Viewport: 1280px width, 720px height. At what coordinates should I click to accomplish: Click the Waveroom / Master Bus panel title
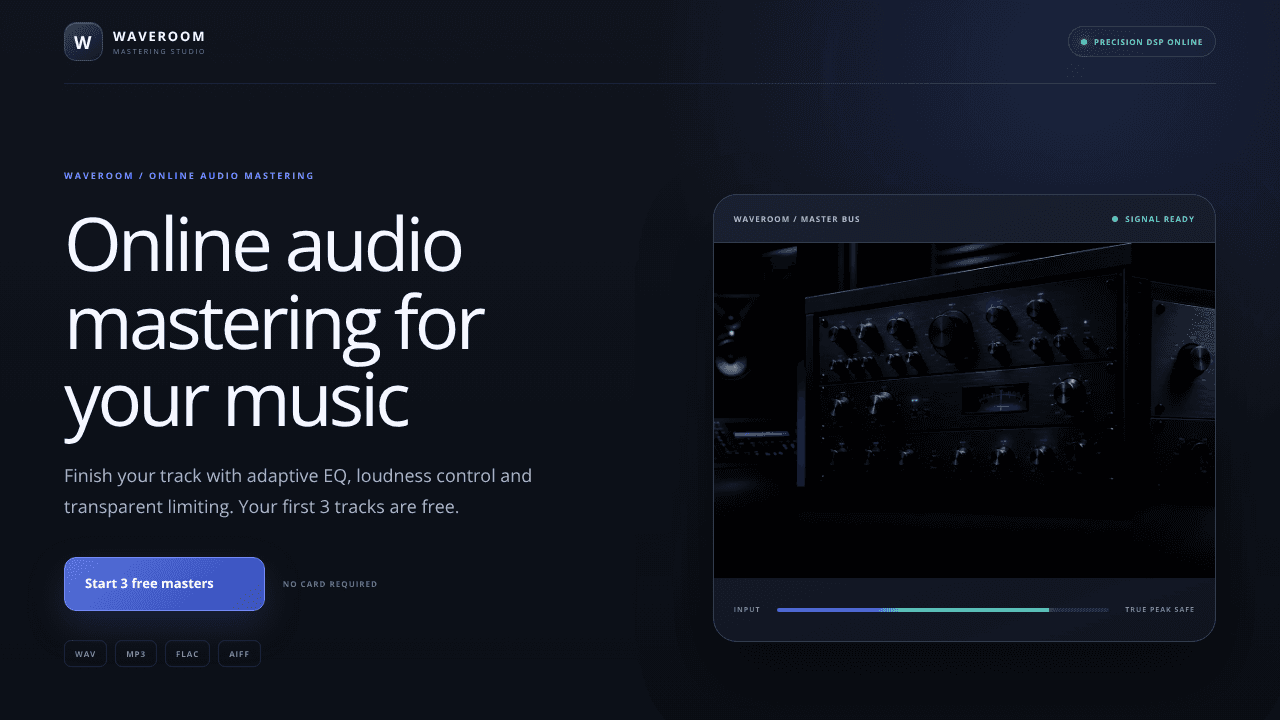pos(797,219)
